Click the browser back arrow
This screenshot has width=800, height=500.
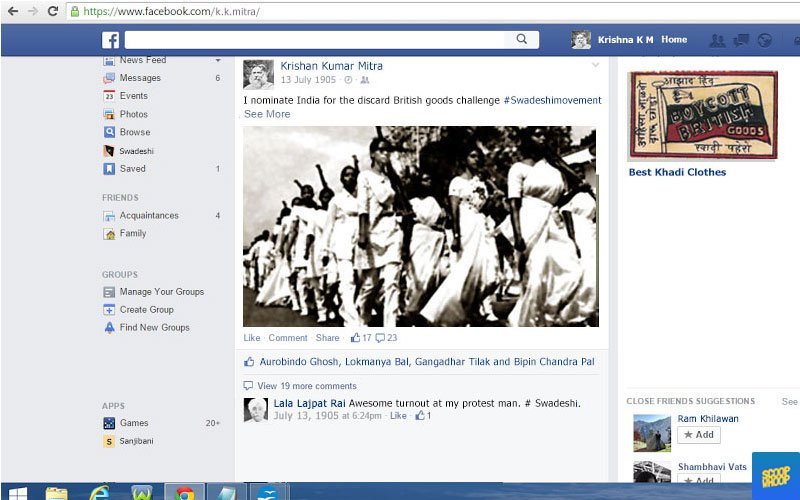(13, 11)
